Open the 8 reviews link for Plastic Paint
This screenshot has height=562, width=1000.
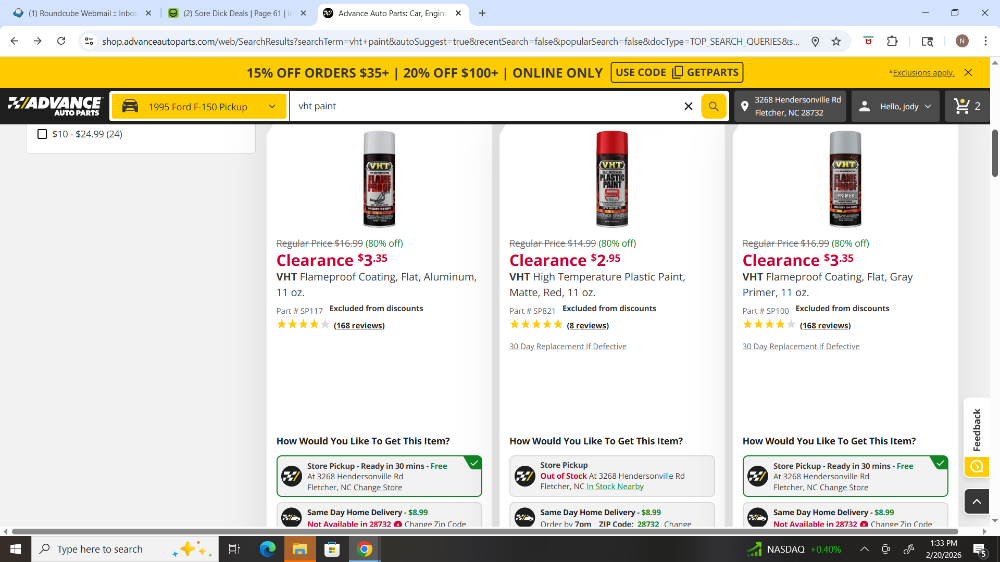587,325
